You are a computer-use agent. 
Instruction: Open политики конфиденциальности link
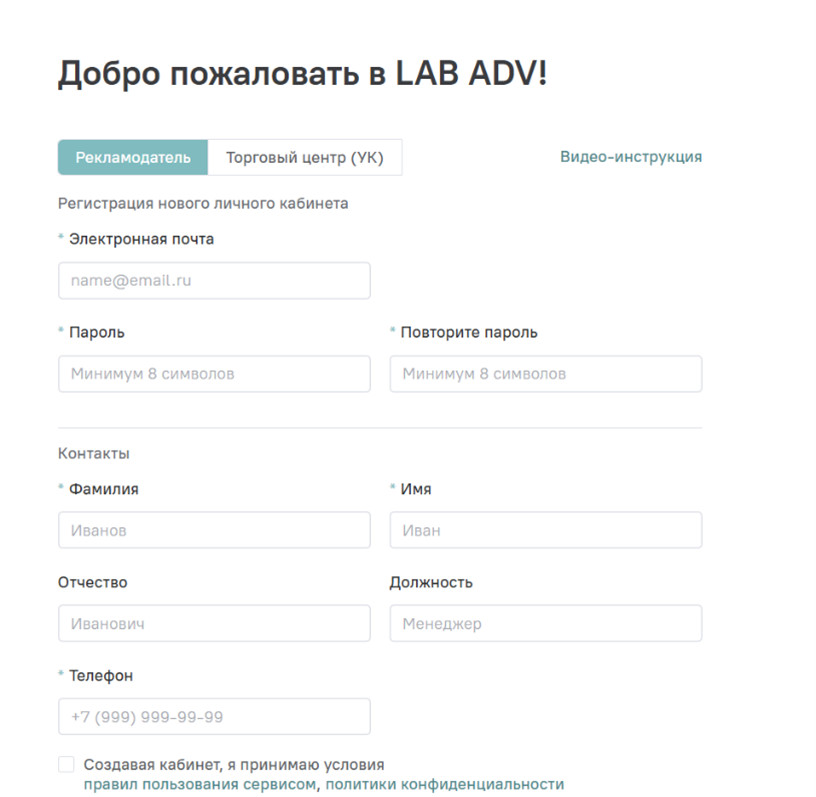click(x=445, y=784)
